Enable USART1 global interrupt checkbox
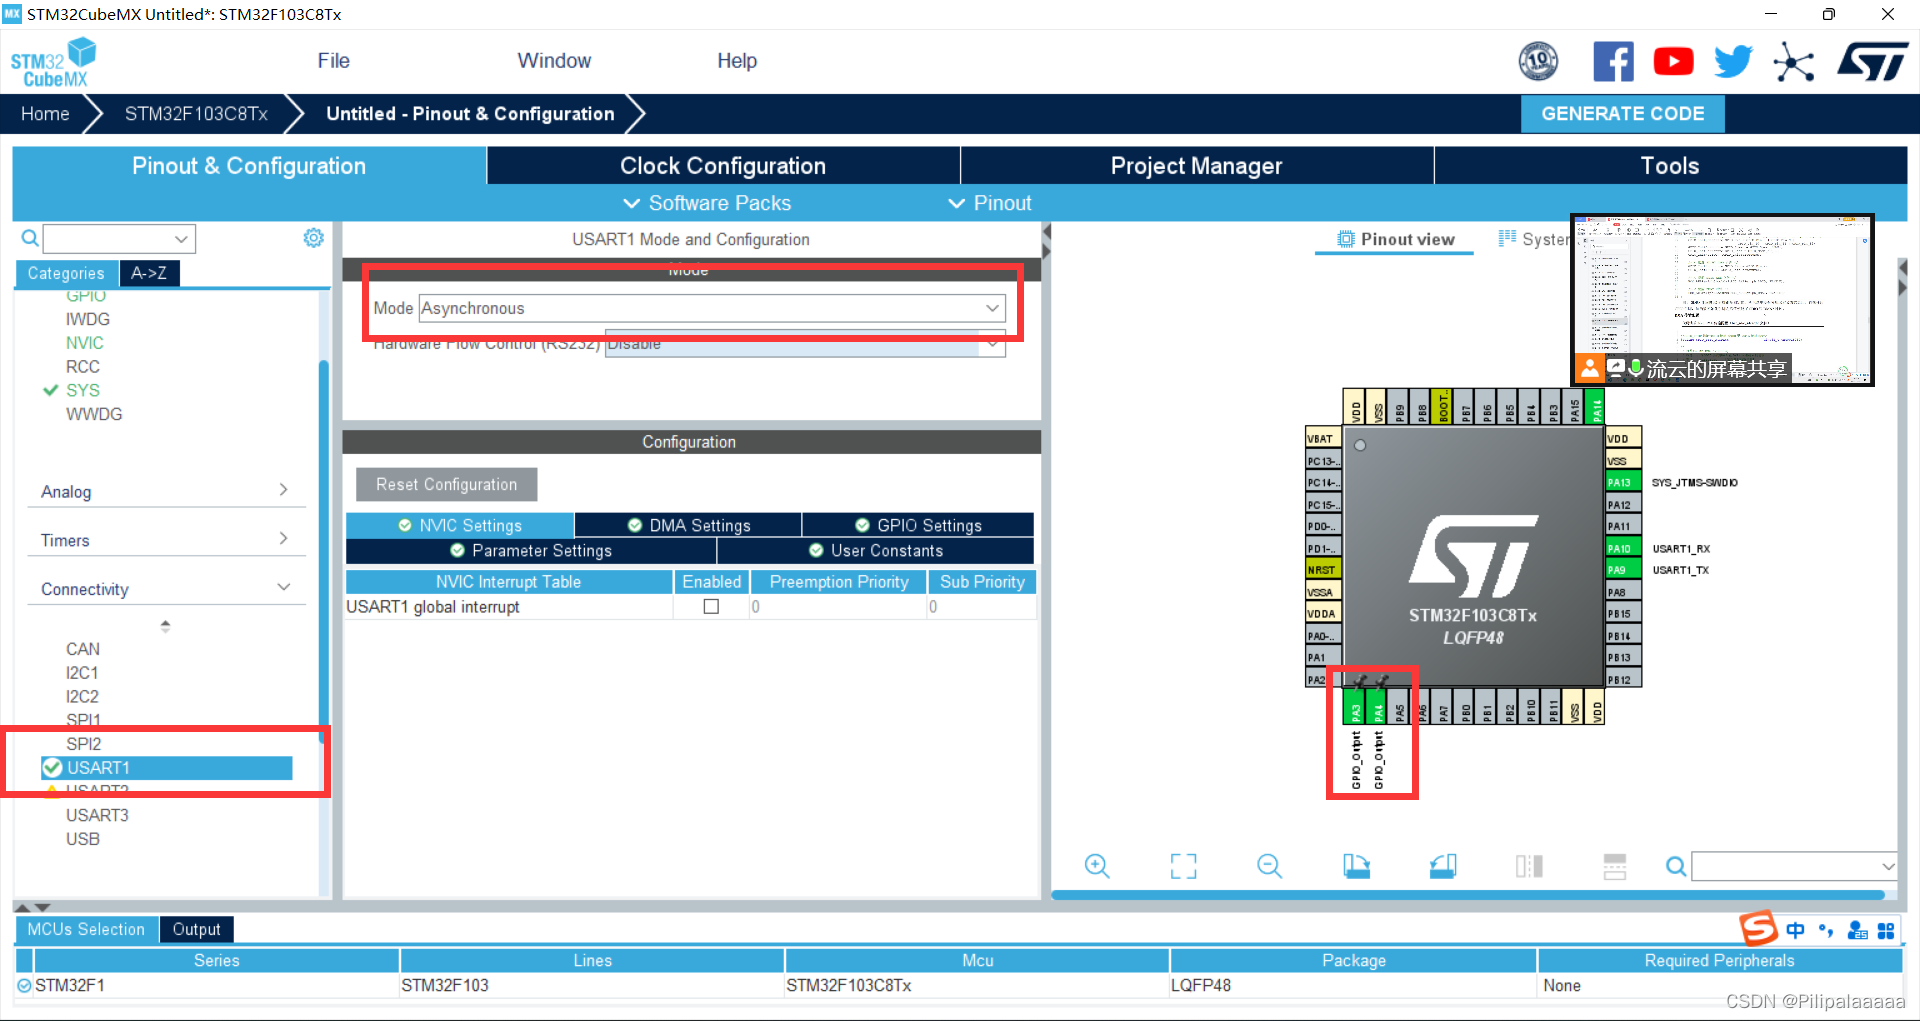The width and height of the screenshot is (1920, 1021). click(x=711, y=607)
